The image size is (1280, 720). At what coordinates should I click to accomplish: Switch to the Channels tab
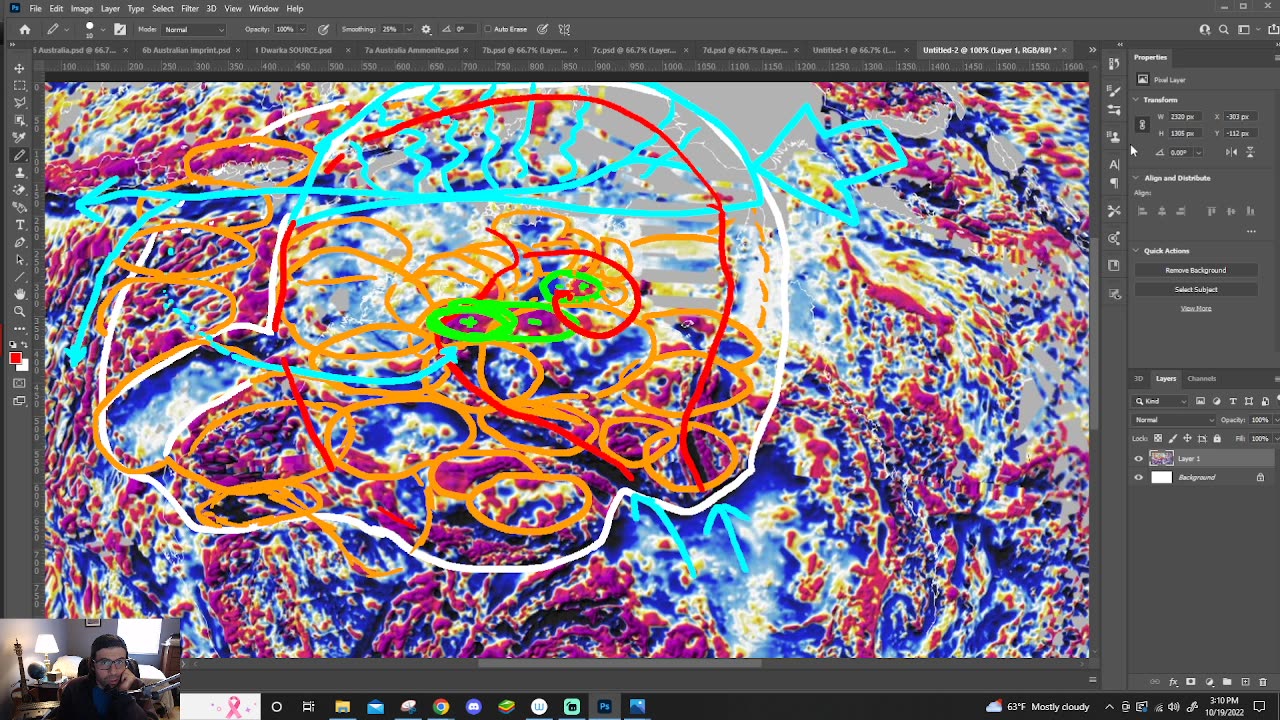tap(1201, 379)
